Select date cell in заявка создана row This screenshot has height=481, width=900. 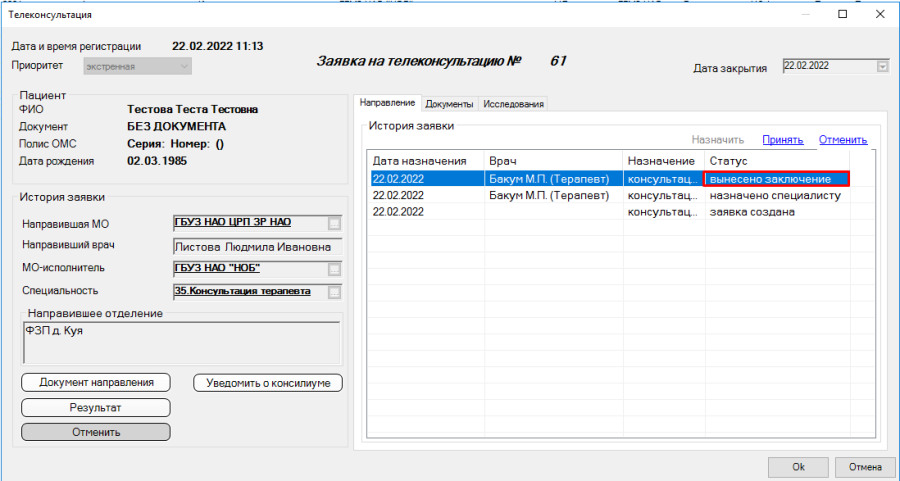tap(426, 212)
